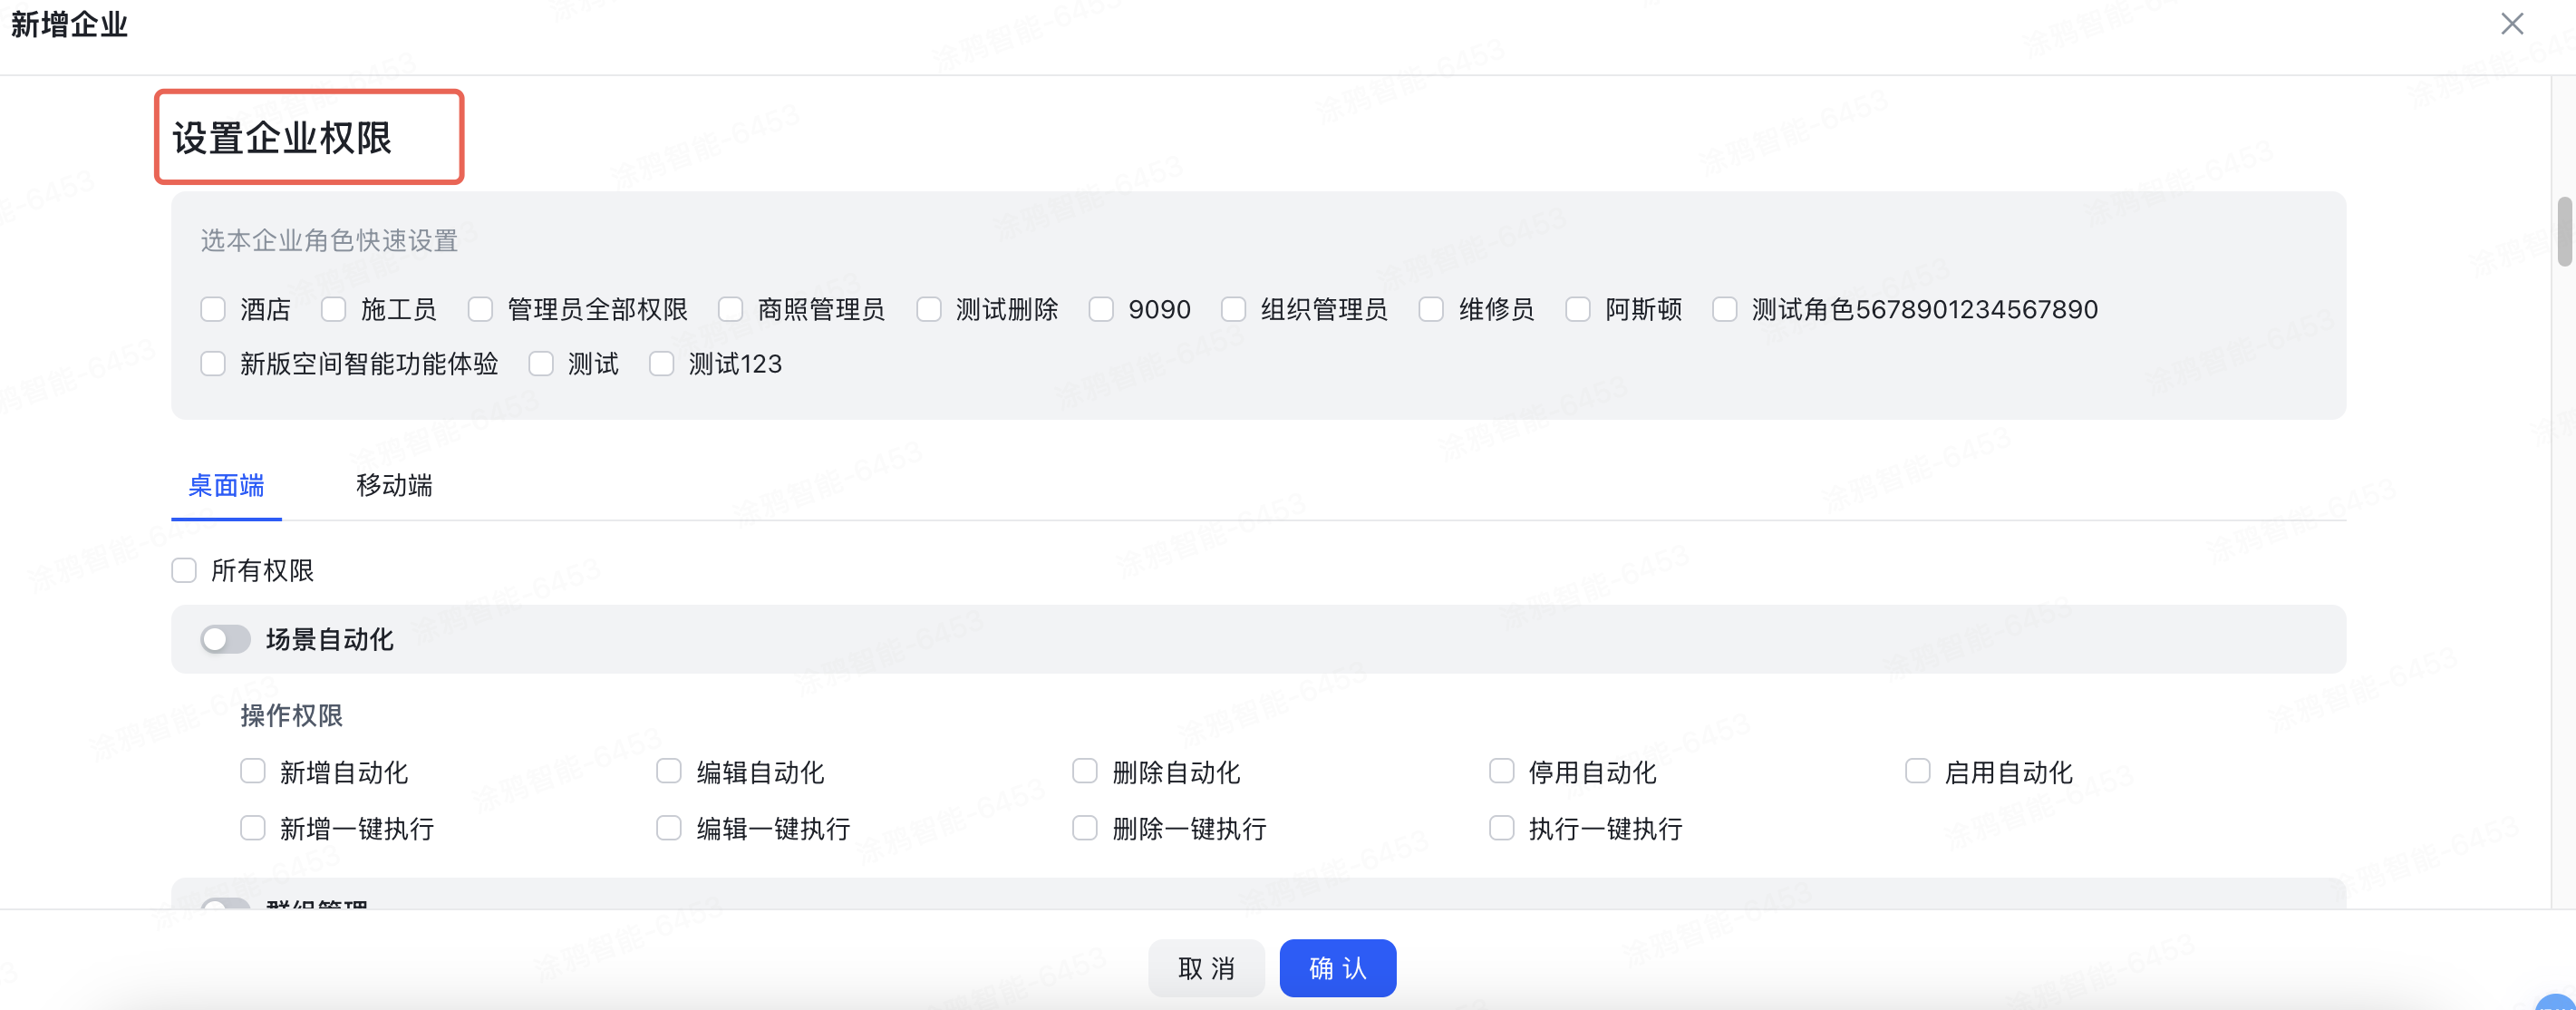Click the 取消 cancel button
This screenshot has width=2576, height=1010.
click(x=1206, y=968)
